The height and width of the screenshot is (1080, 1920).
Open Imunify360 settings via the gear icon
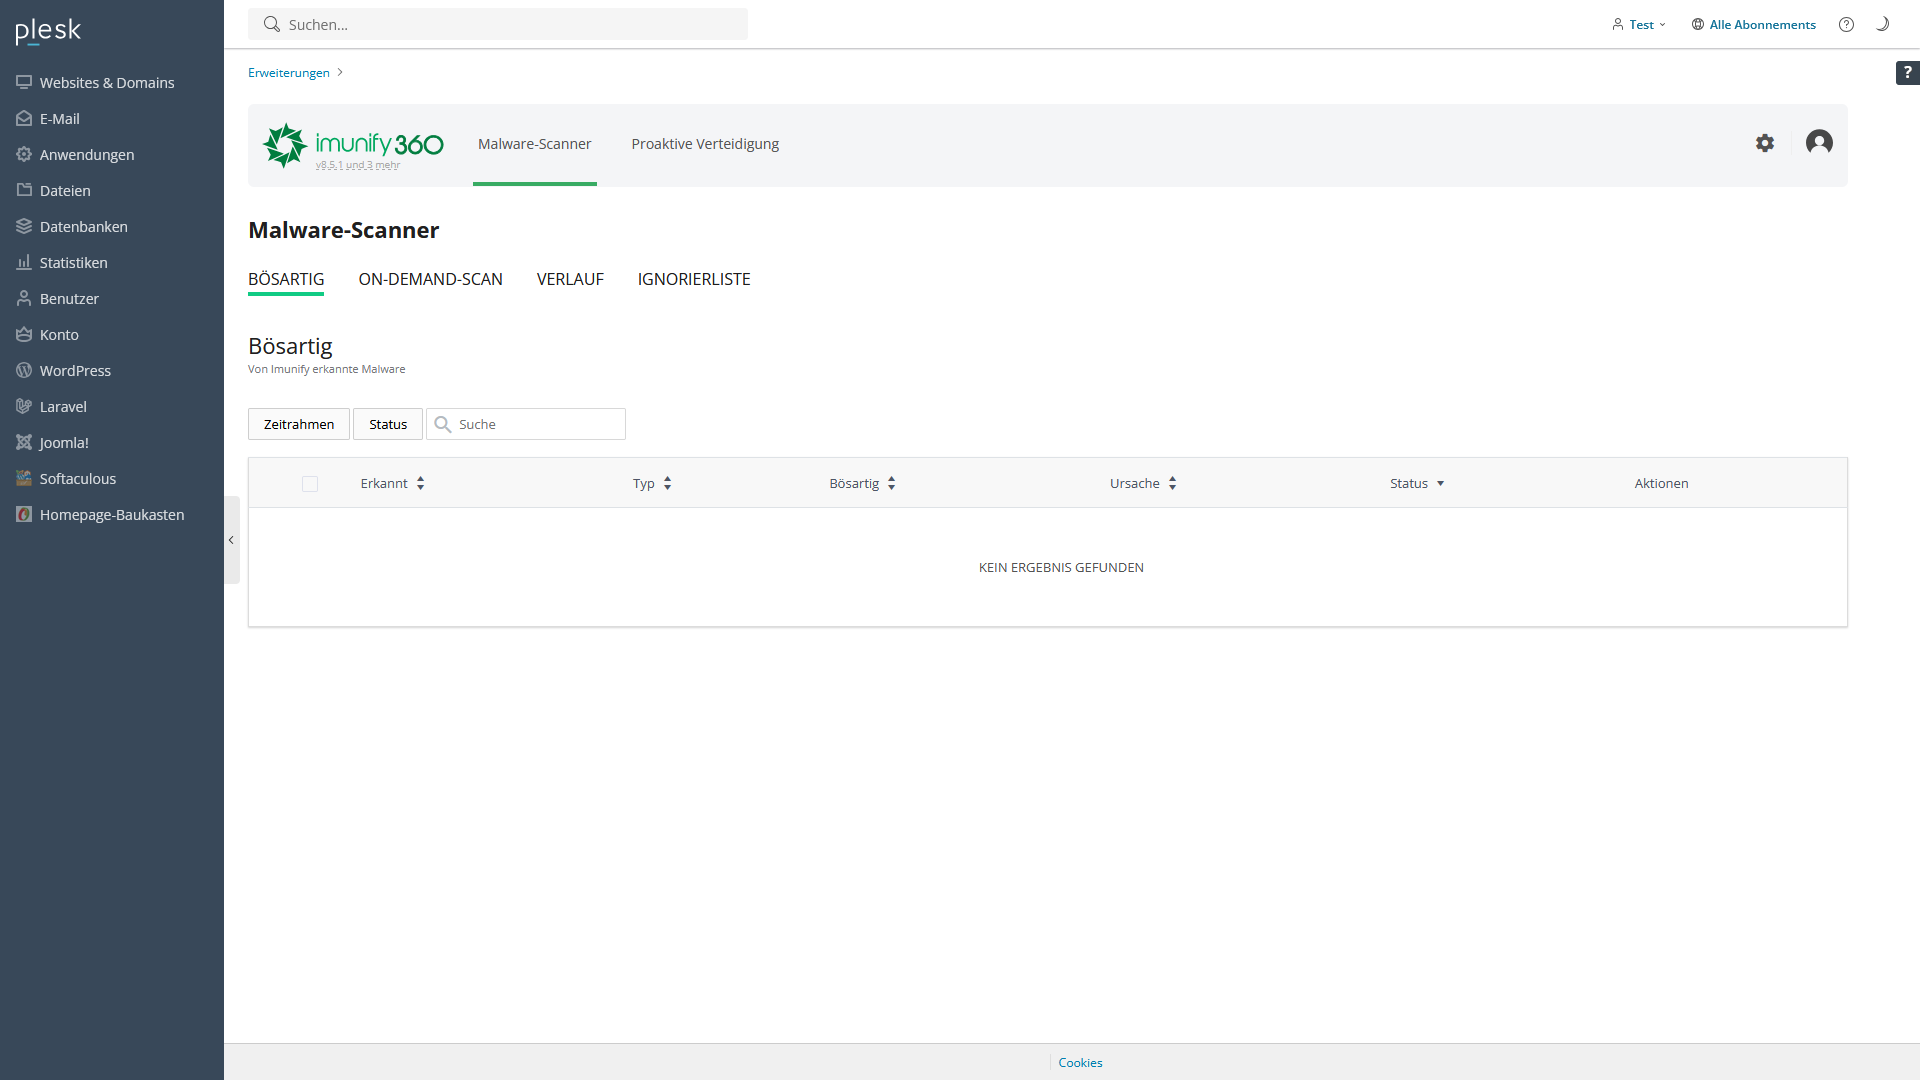1765,143
